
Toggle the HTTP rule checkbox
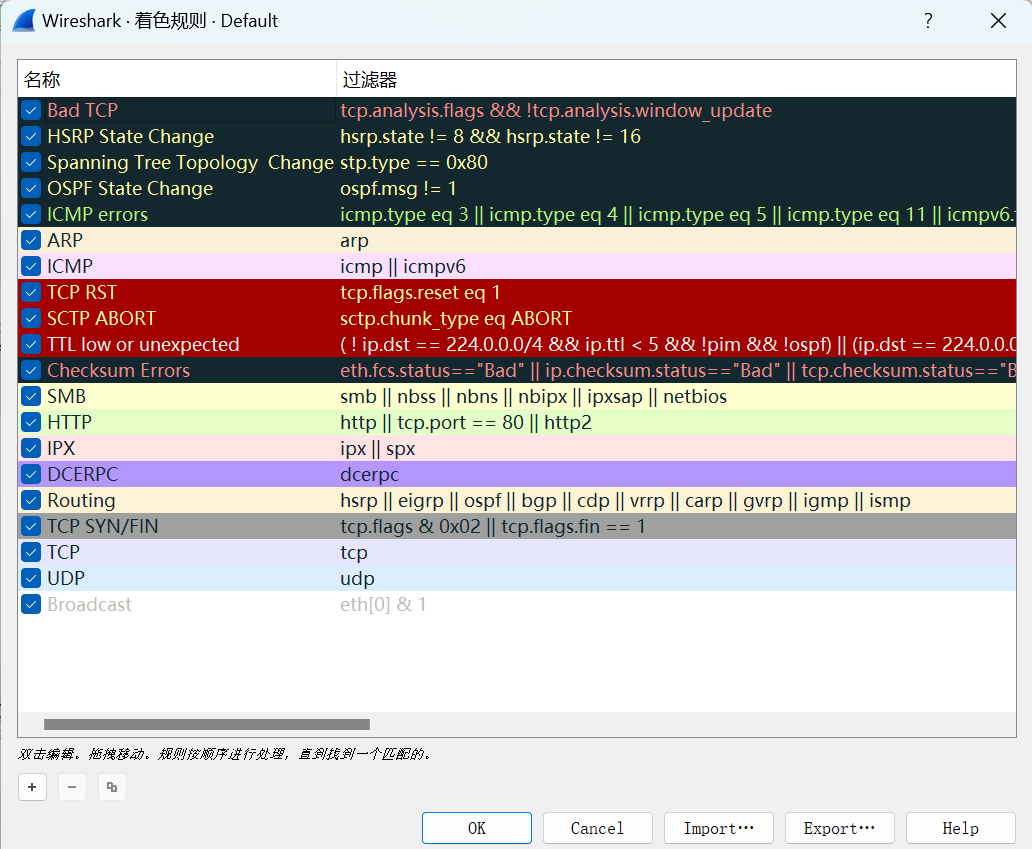pos(31,422)
